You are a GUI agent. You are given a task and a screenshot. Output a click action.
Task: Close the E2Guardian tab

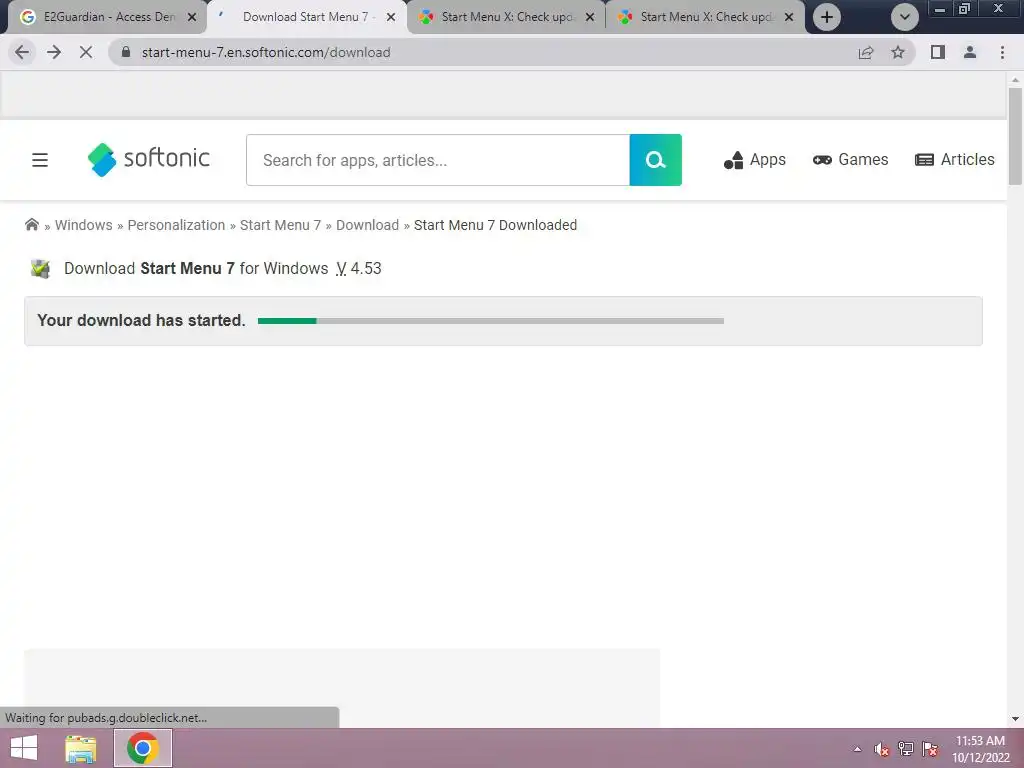(192, 17)
